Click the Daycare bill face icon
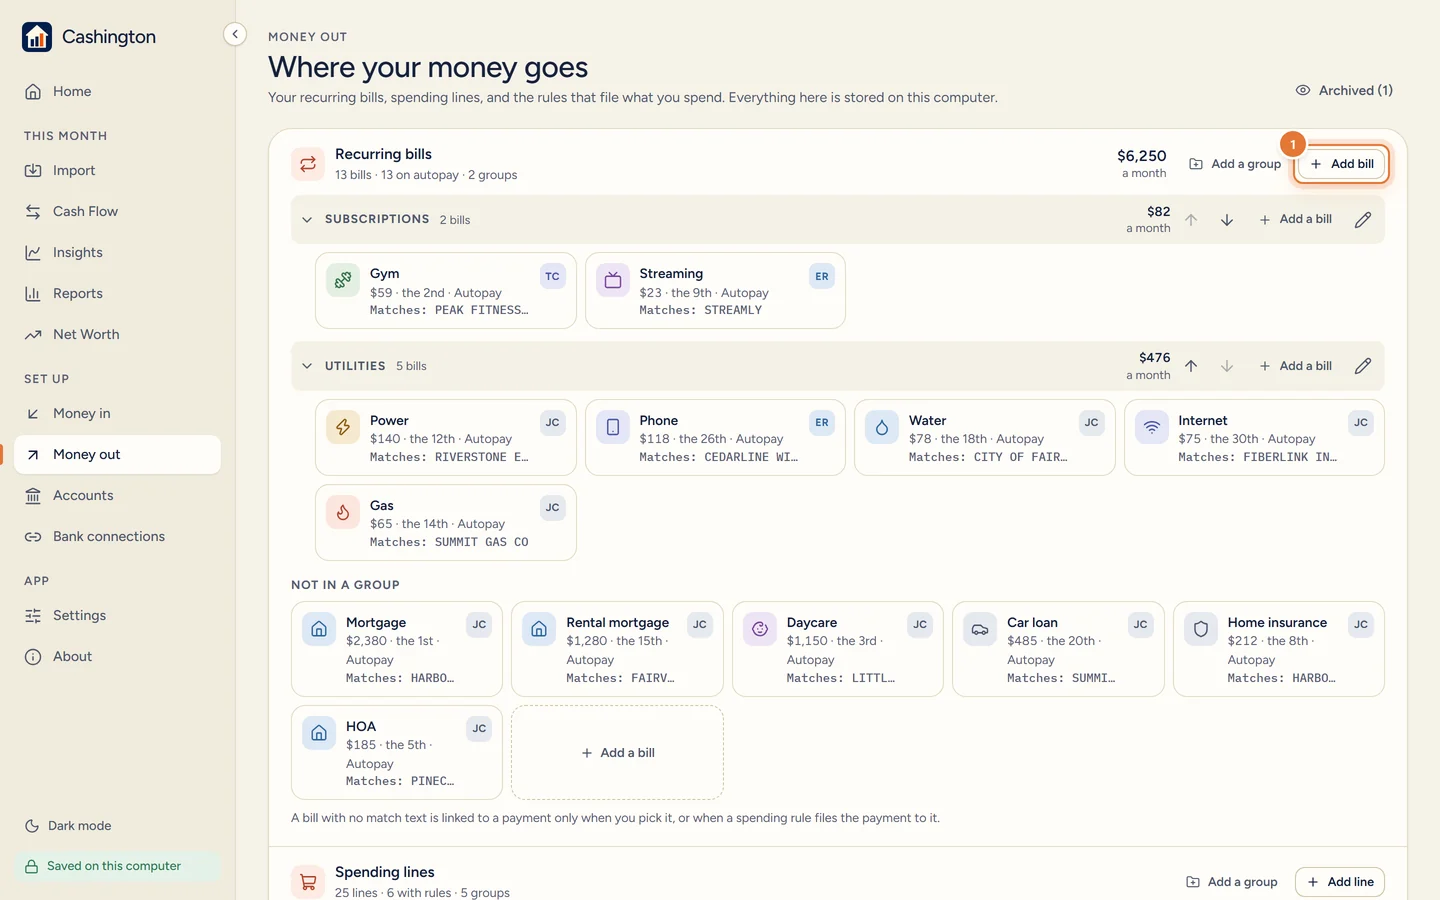Screen dimensions: 1440x900 (760, 629)
